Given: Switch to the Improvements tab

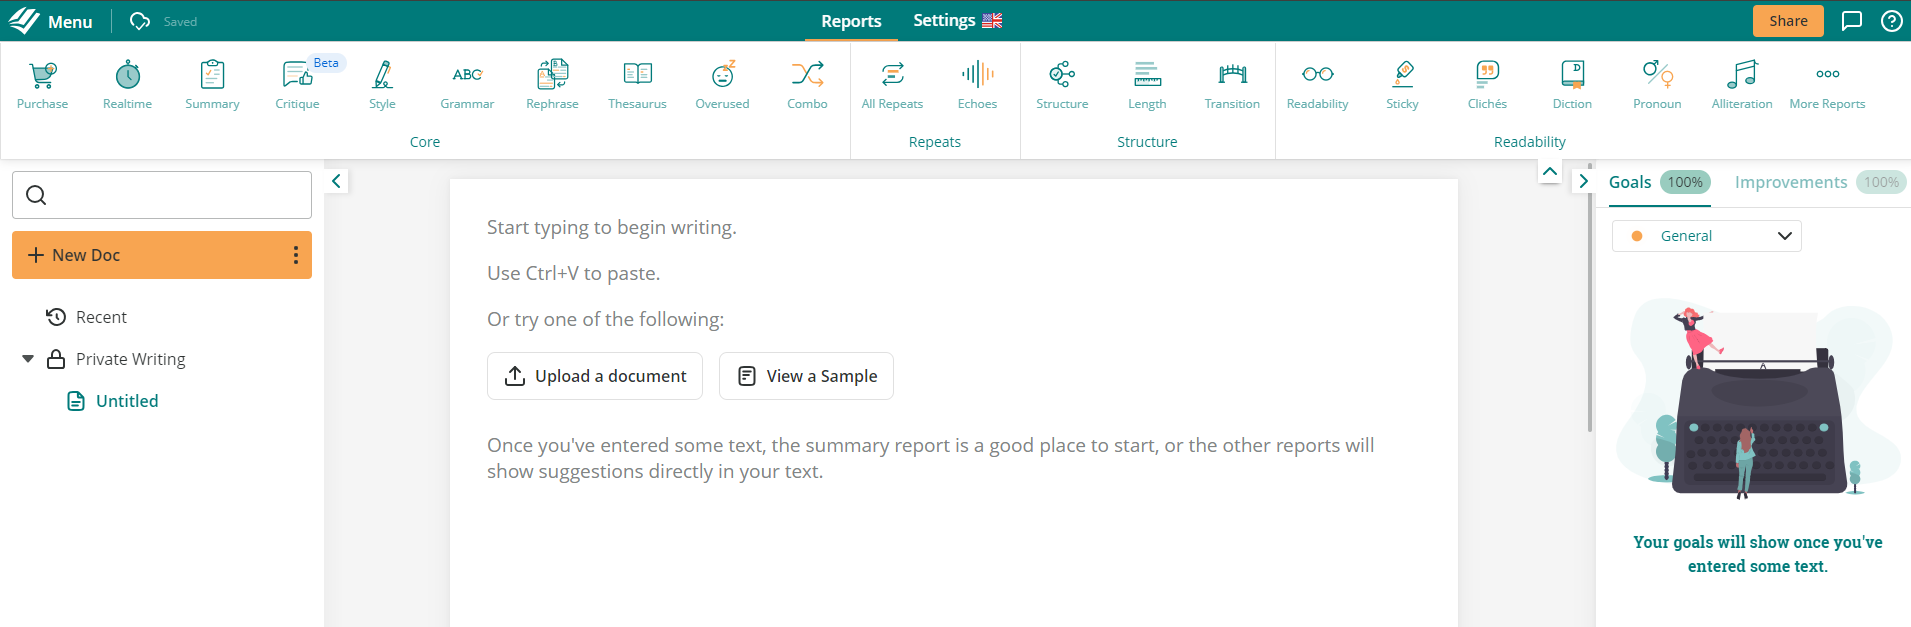Looking at the screenshot, I should tap(1820, 182).
